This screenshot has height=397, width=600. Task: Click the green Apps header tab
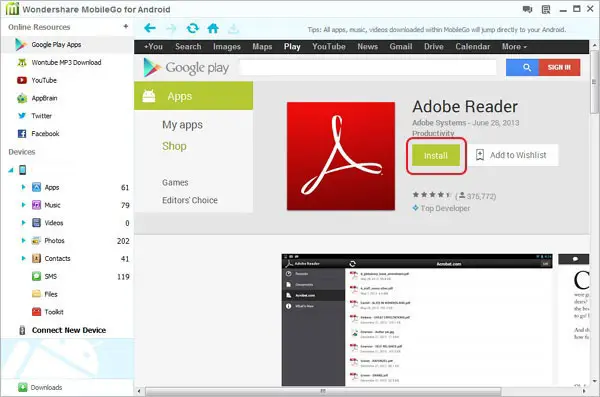point(193,96)
